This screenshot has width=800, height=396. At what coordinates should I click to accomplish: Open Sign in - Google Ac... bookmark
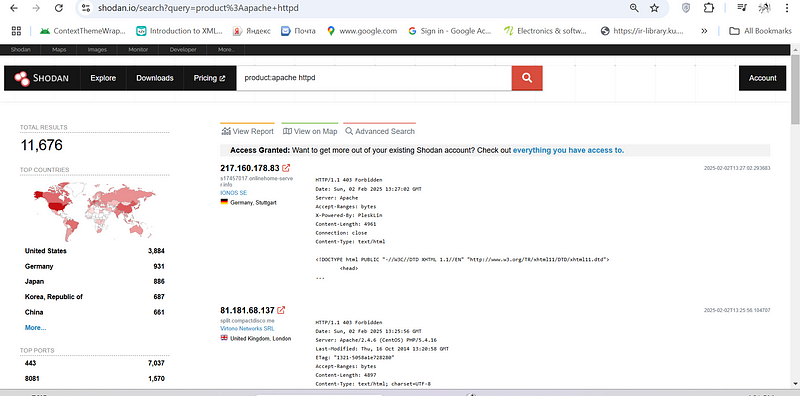click(x=449, y=31)
